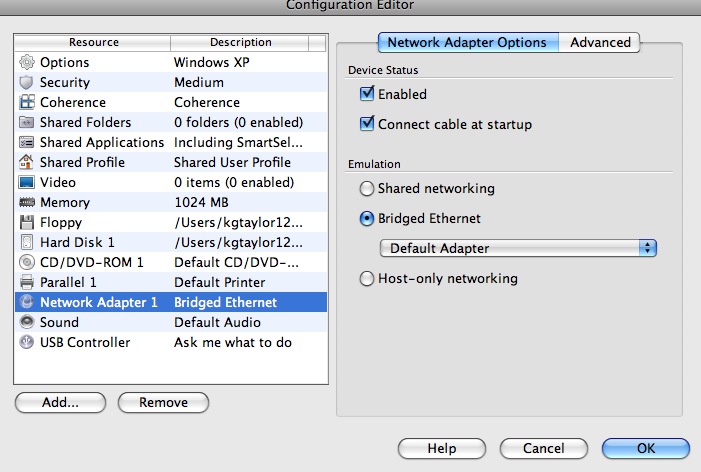The height and width of the screenshot is (472, 701).
Task: Select the Shared Applications label
Action: pos(102,143)
